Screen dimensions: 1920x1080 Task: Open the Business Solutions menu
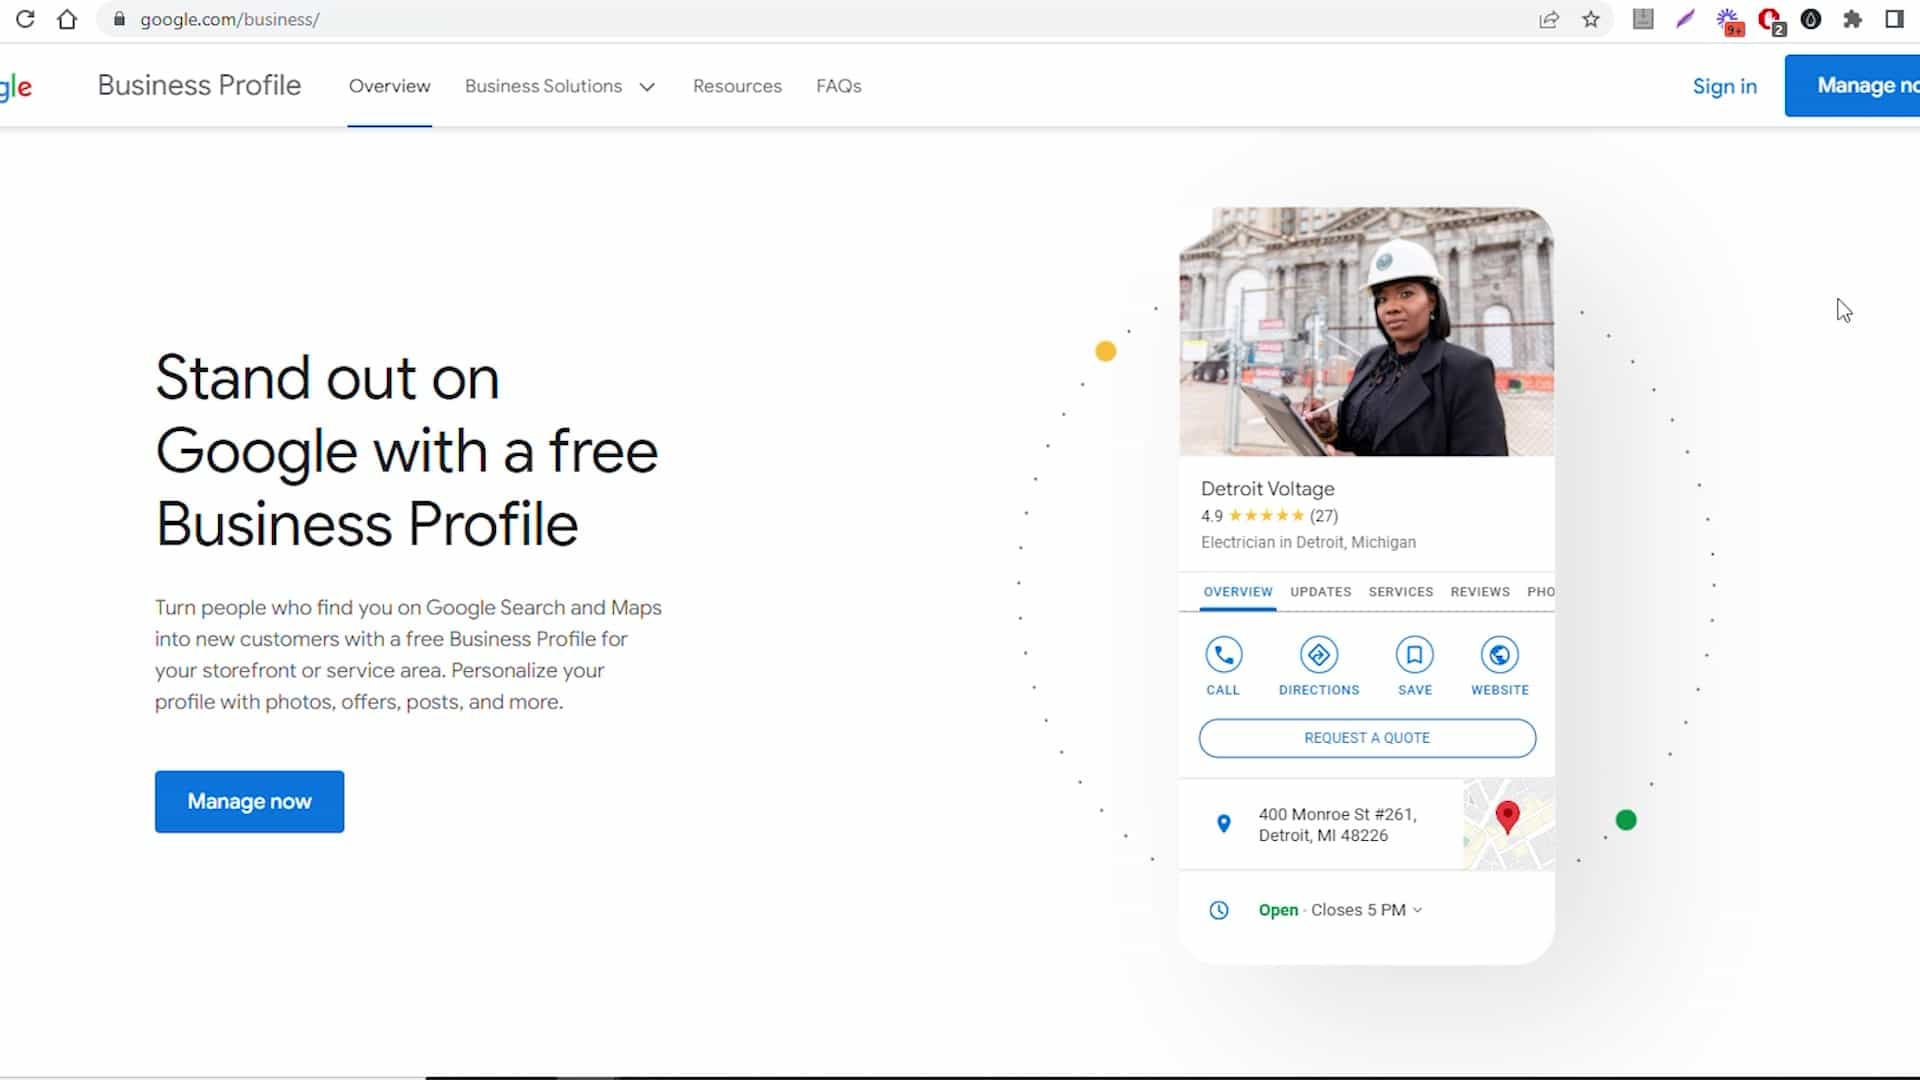click(x=560, y=86)
